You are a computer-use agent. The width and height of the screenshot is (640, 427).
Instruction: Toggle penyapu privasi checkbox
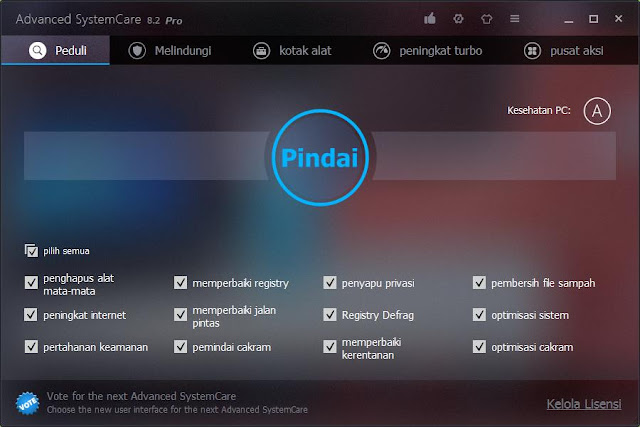point(330,282)
